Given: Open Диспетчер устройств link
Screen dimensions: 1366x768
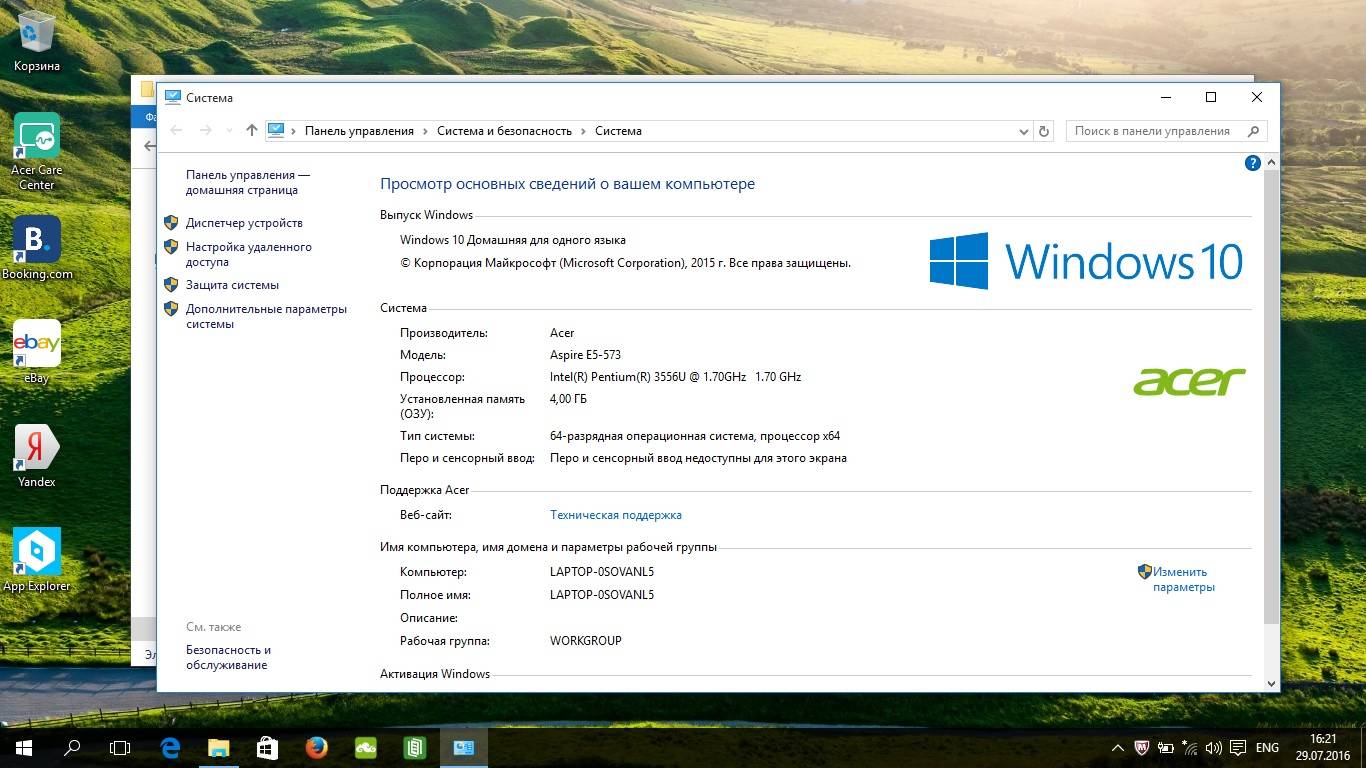Looking at the screenshot, I should click(x=244, y=223).
